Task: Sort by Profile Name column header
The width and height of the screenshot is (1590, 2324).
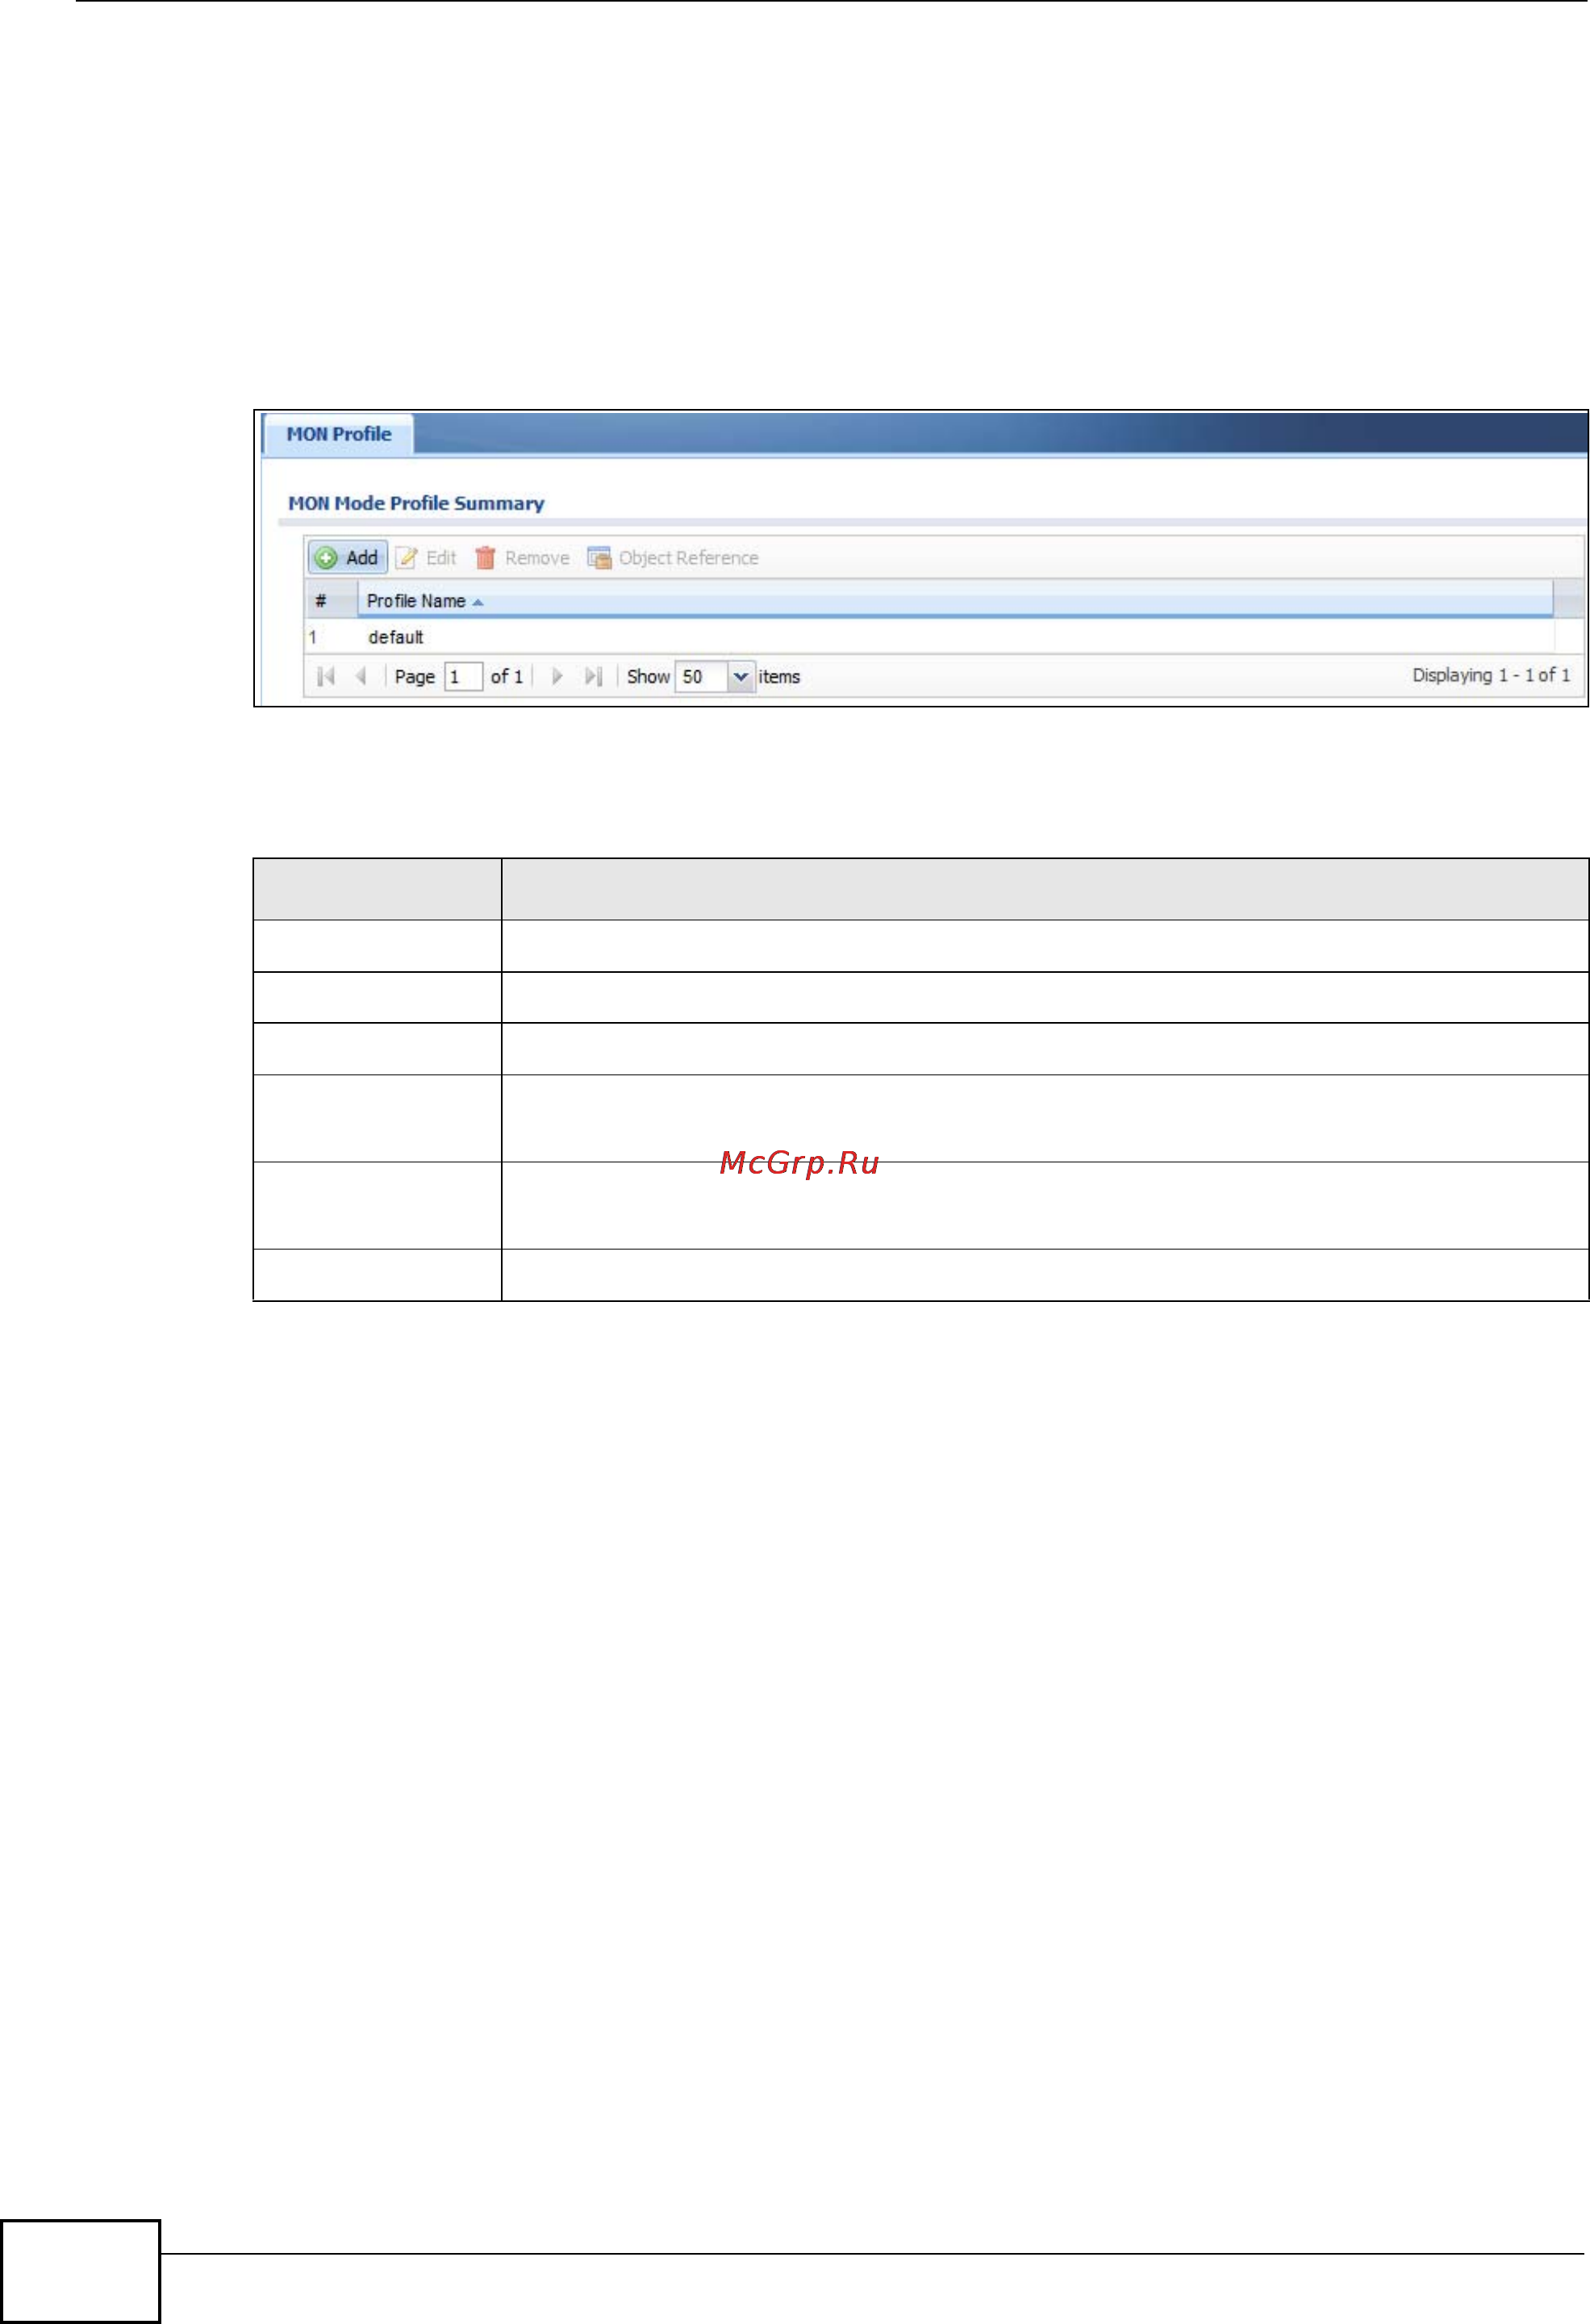Action: [955, 601]
